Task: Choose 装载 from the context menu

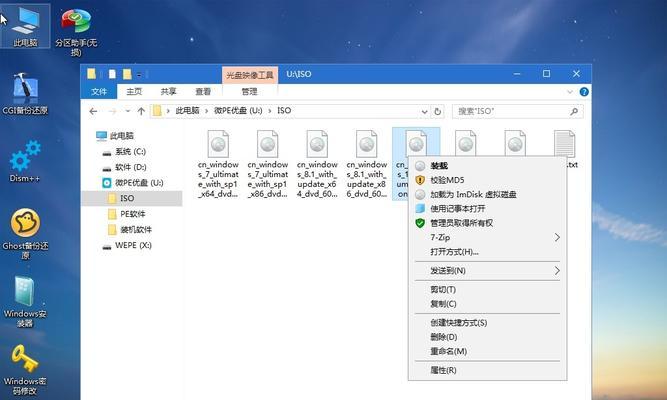Action: coord(439,165)
